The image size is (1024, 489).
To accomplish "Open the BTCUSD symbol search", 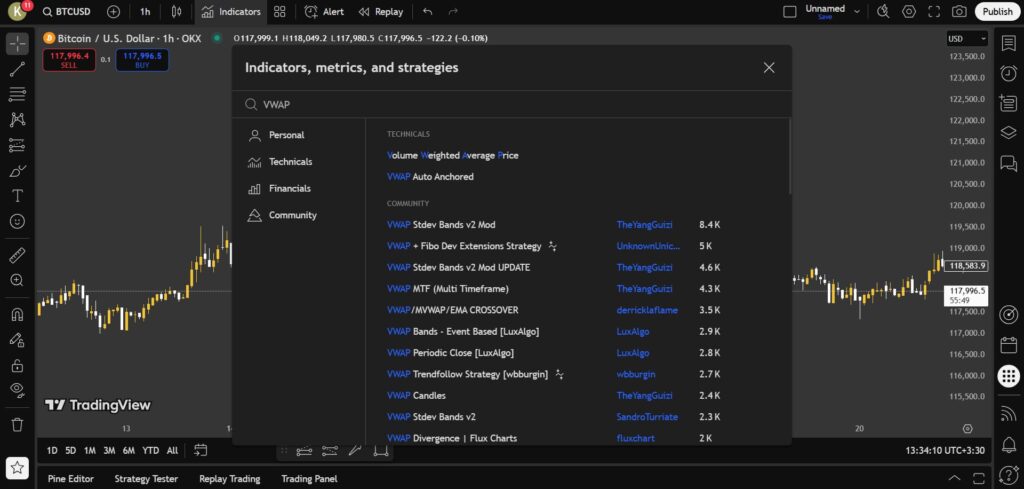I will coord(67,12).
